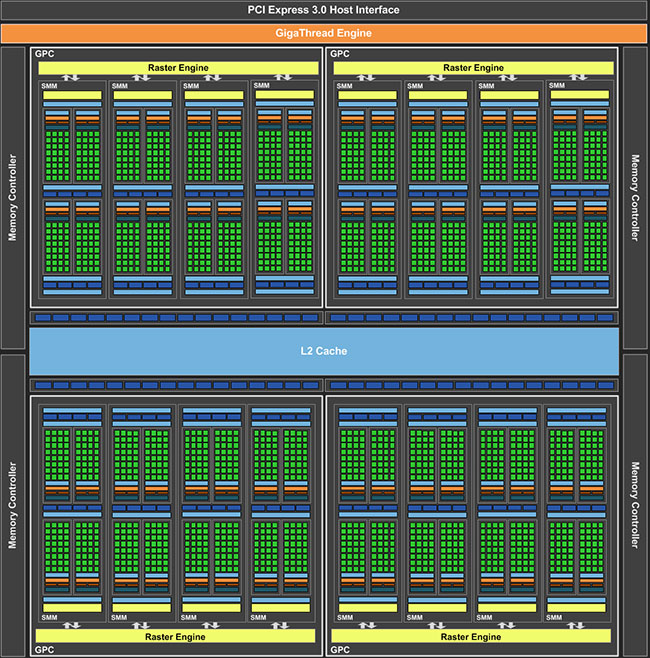Viewport: 650px width, 658px height.
Task: Click the lower-right Memory Controller block
Action: [635, 506]
